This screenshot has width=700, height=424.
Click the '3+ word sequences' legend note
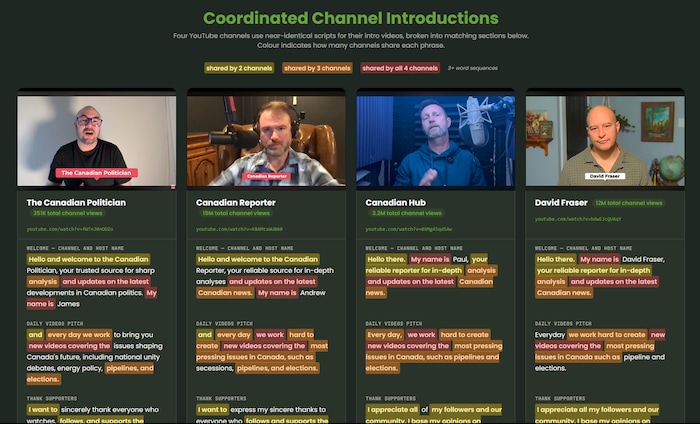pyautogui.click(x=472, y=68)
